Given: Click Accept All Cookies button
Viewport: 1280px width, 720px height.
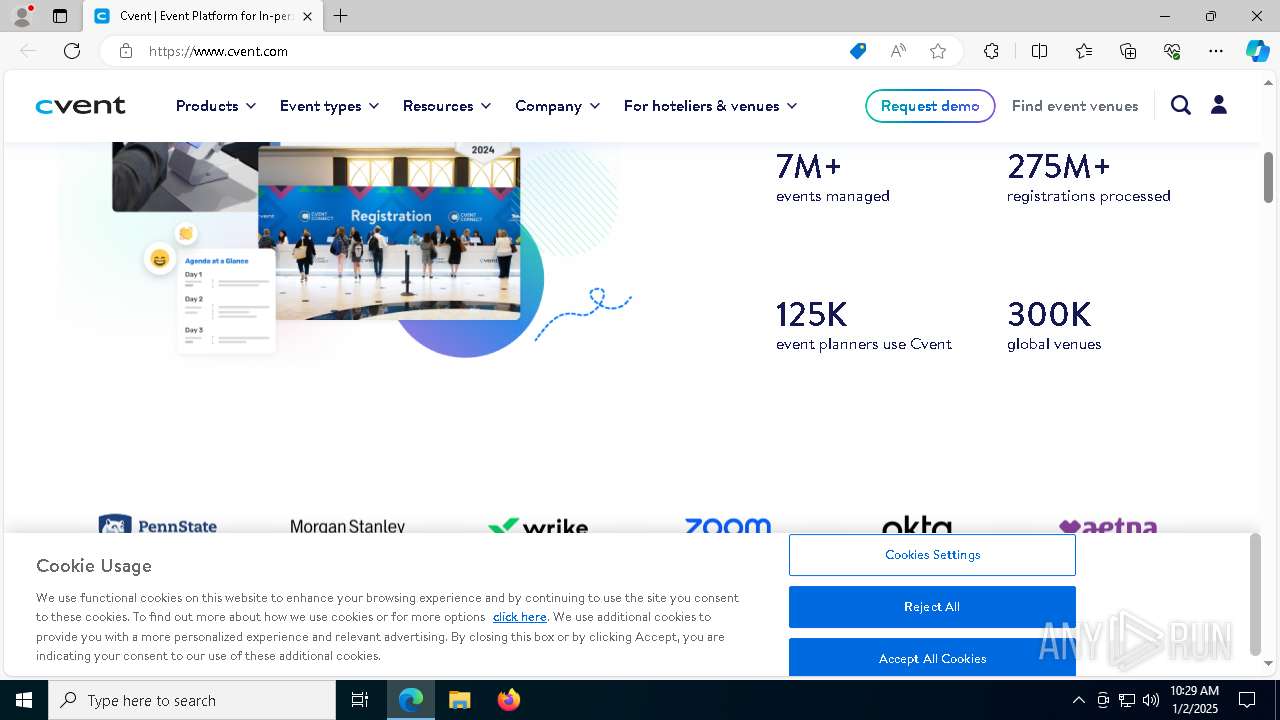Looking at the screenshot, I should point(932,658).
